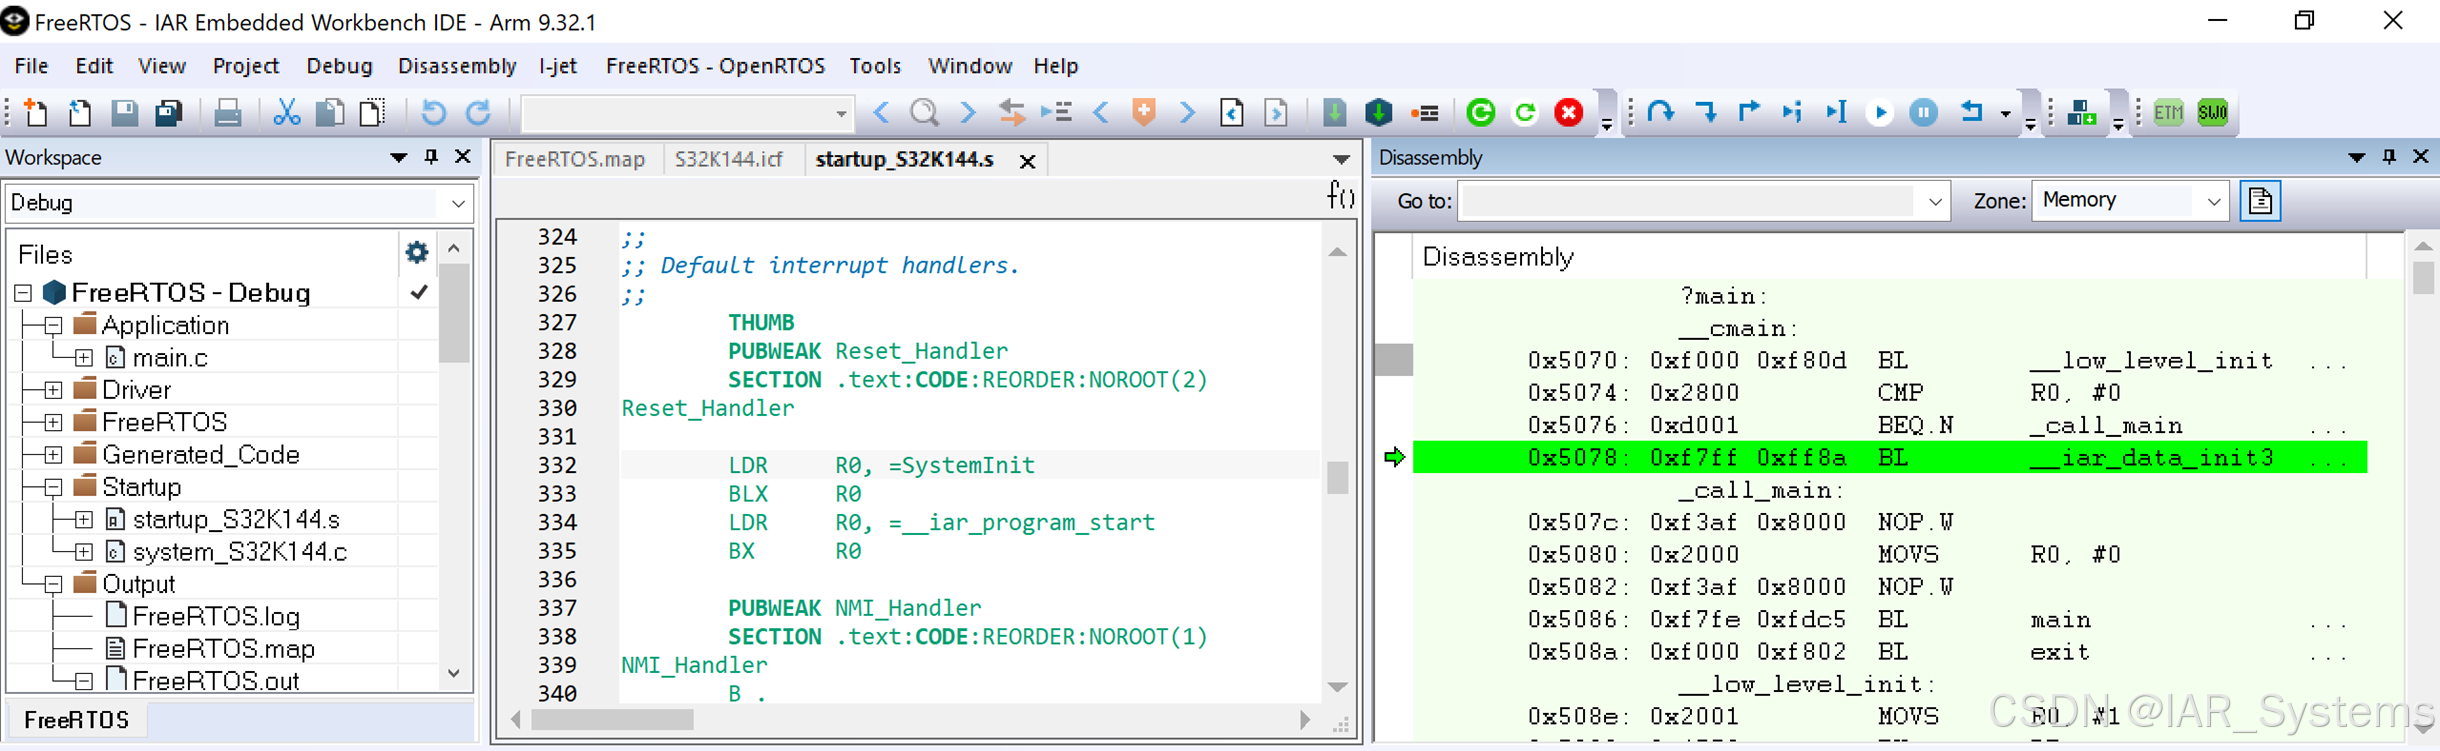Toggle breakpoint with orange dot icon
2440x751 pixels.
tap(1424, 113)
